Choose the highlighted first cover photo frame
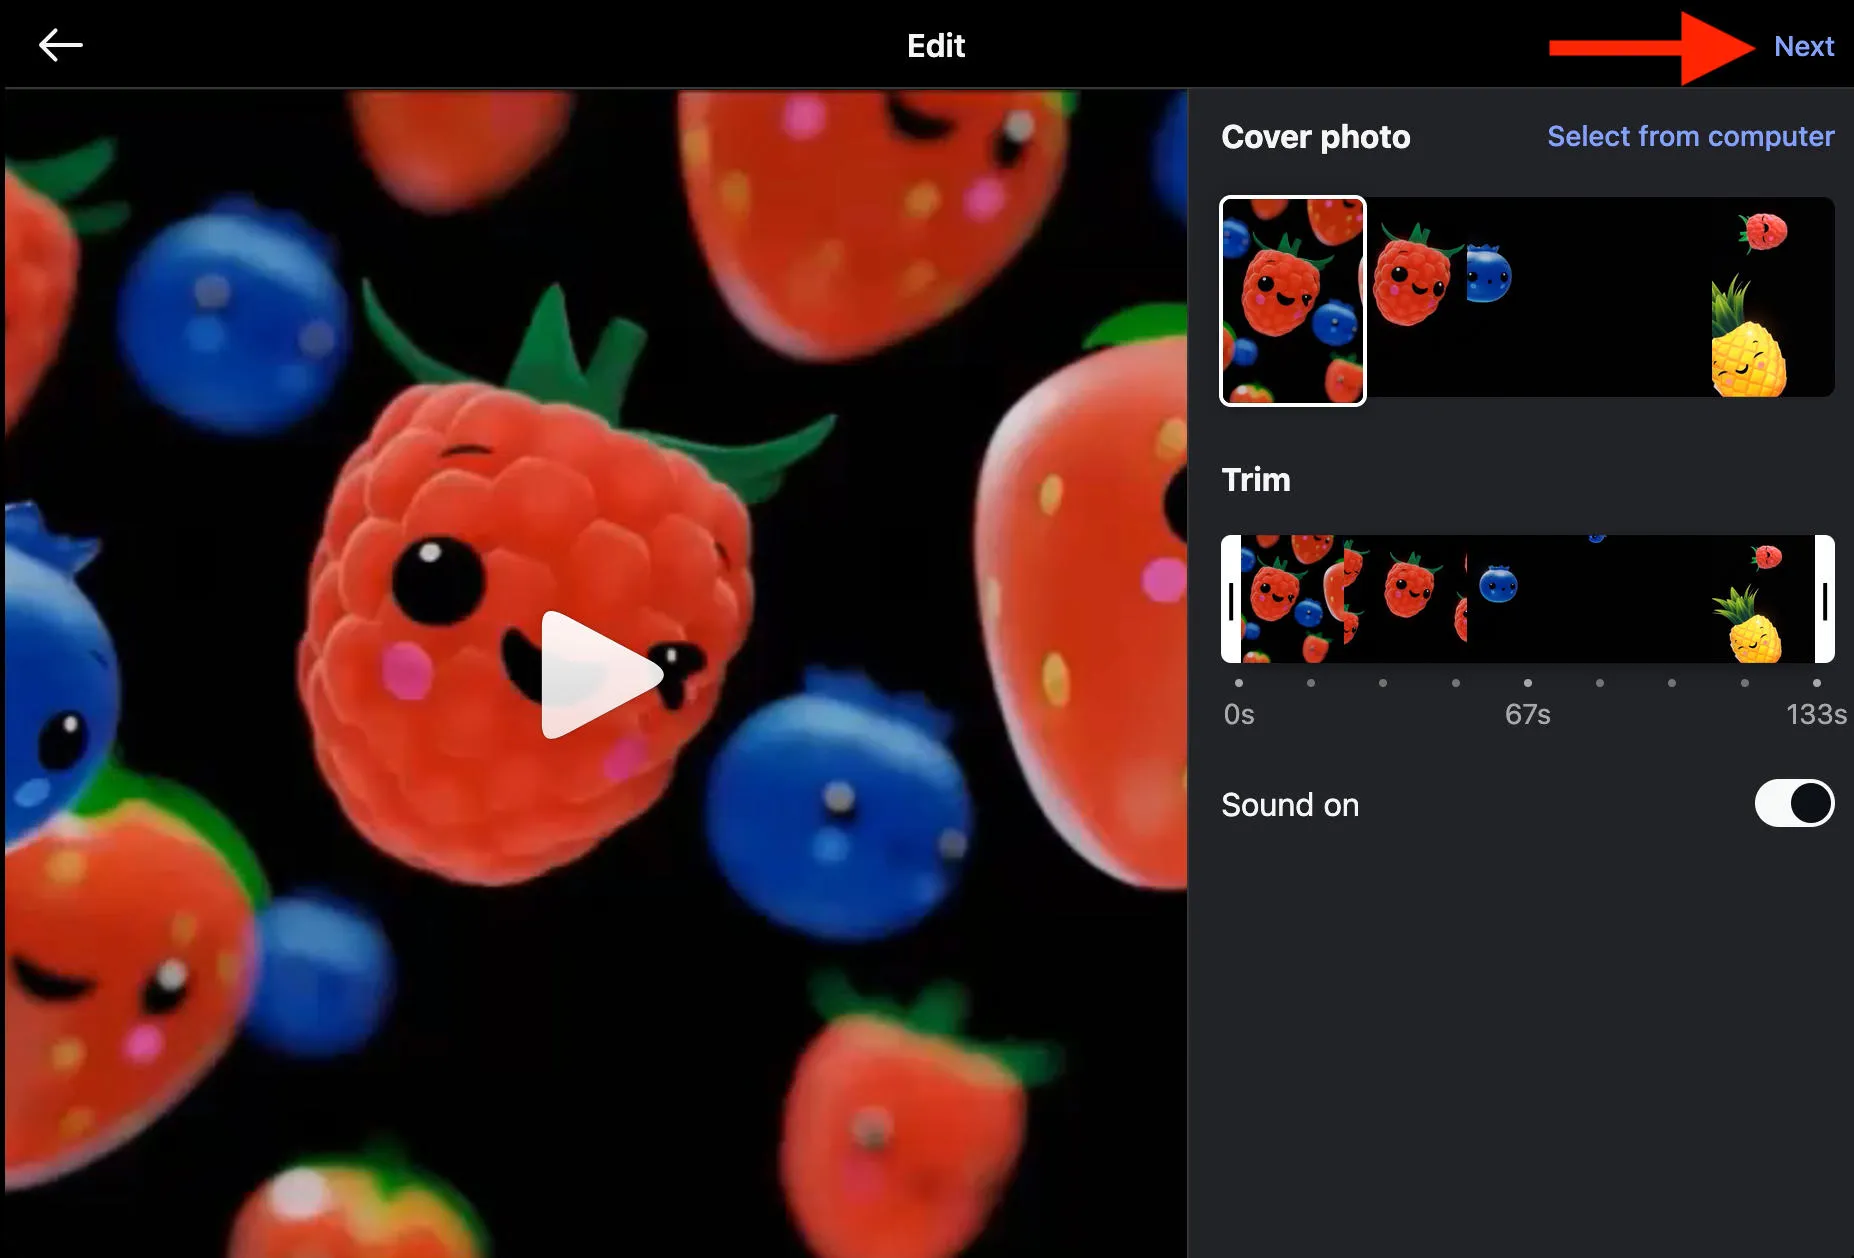This screenshot has width=1854, height=1258. point(1292,300)
